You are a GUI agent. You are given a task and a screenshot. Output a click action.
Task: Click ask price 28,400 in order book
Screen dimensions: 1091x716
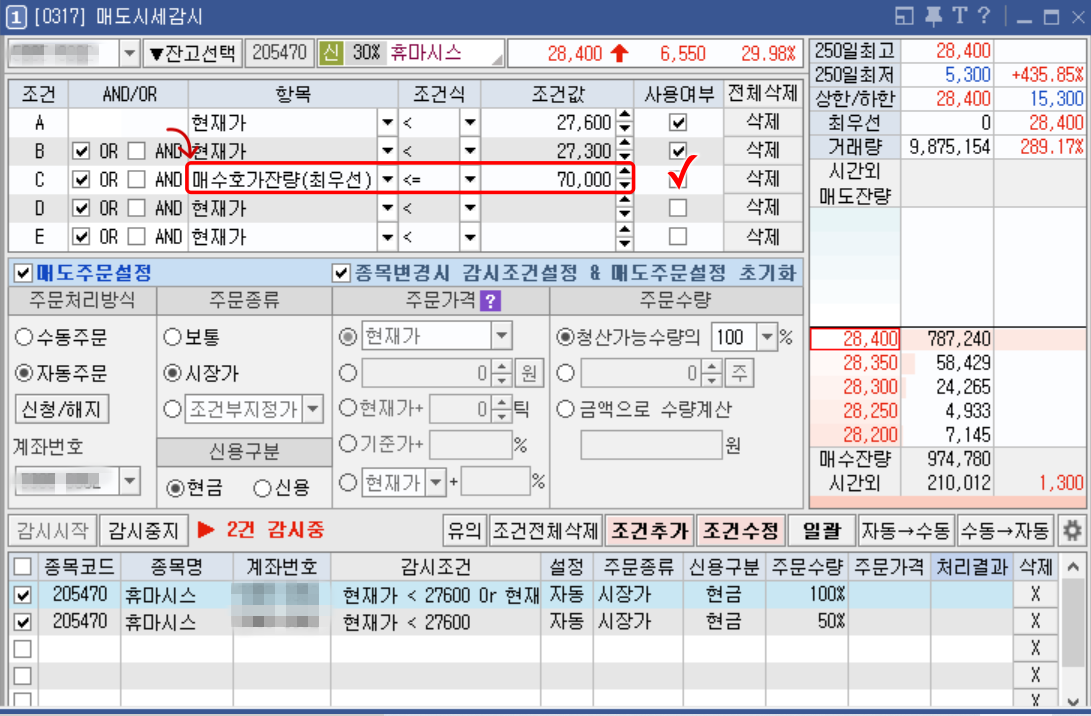(x=855, y=339)
